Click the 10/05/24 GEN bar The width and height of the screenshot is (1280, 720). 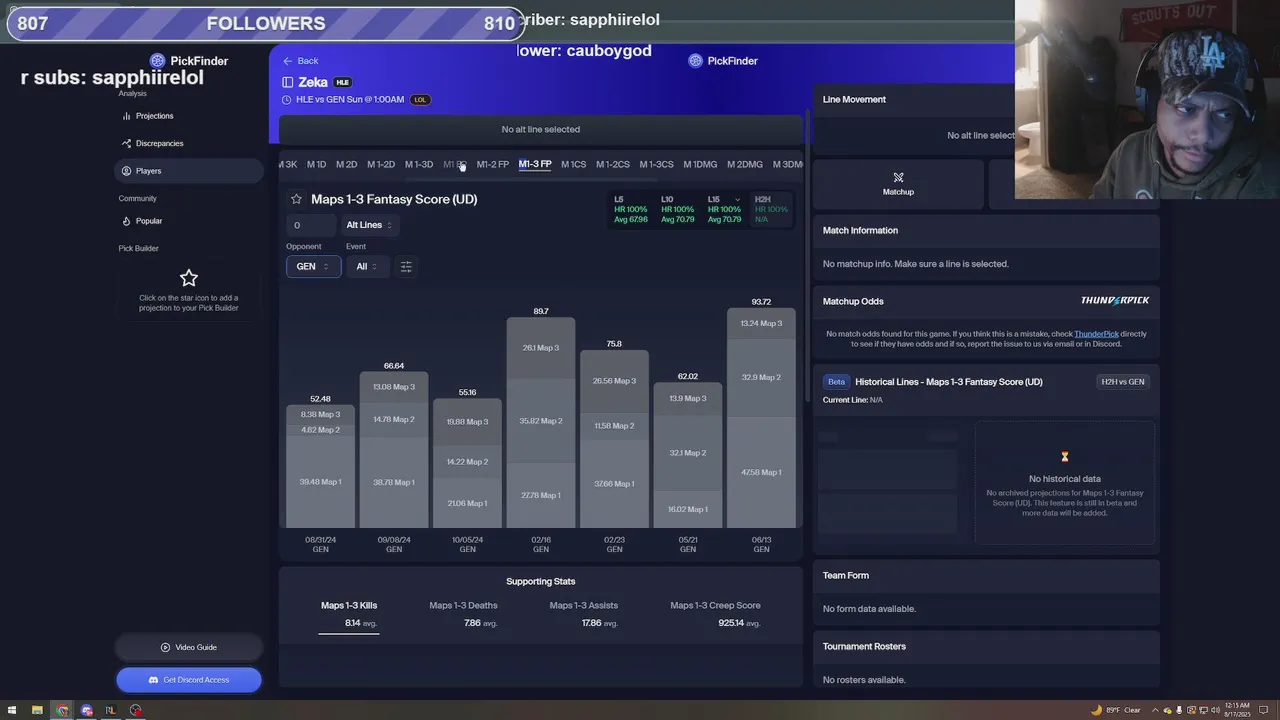[x=467, y=463]
